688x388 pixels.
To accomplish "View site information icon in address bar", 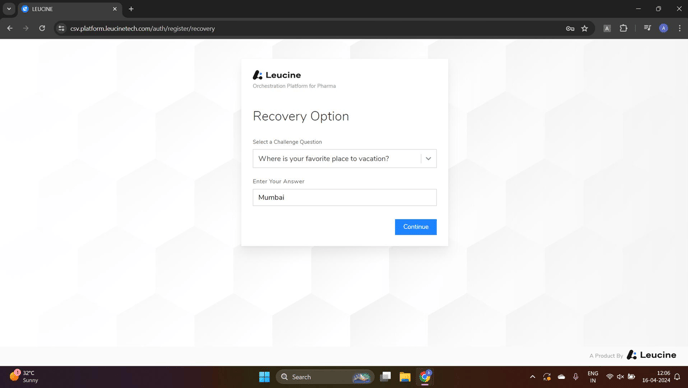I will [61, 29].
